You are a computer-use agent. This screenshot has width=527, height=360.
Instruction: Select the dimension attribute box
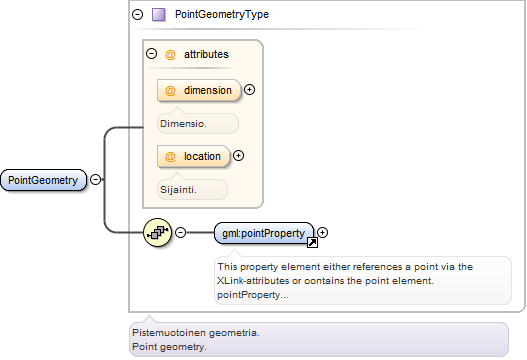pyautogui.click(x=199, y=90)
